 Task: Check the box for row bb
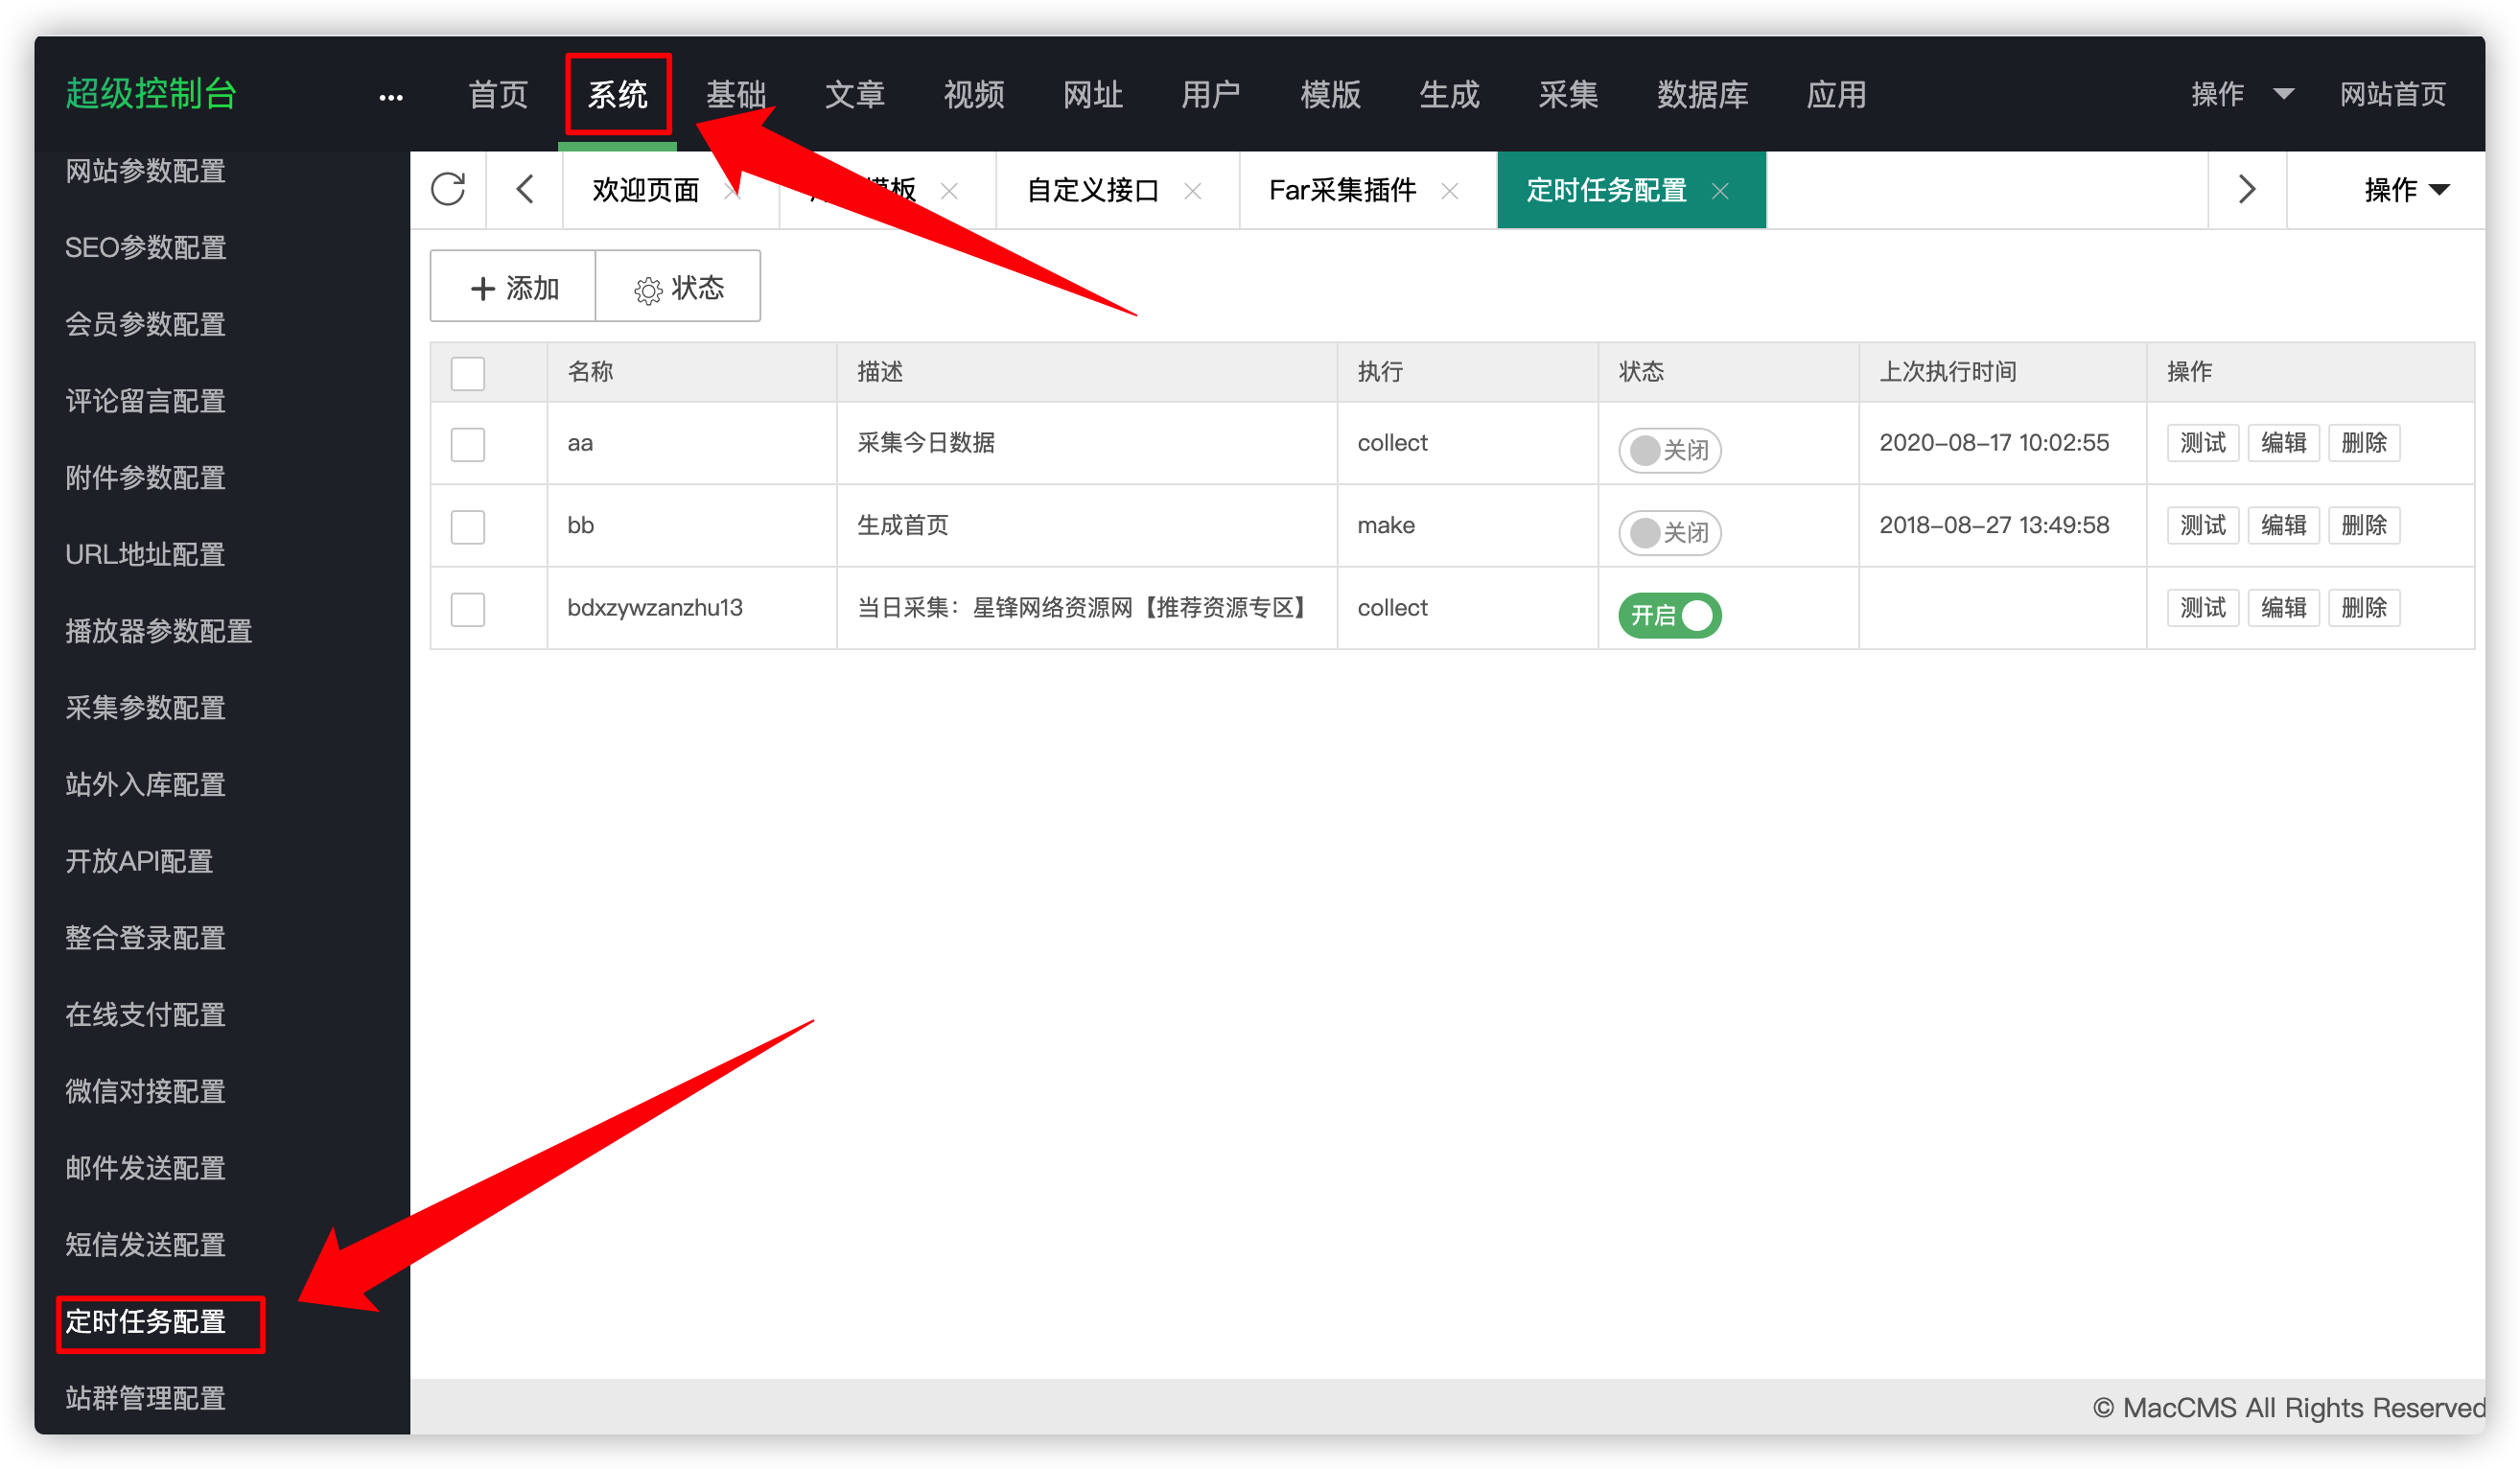pyautogui.click(x=467, y=526)
